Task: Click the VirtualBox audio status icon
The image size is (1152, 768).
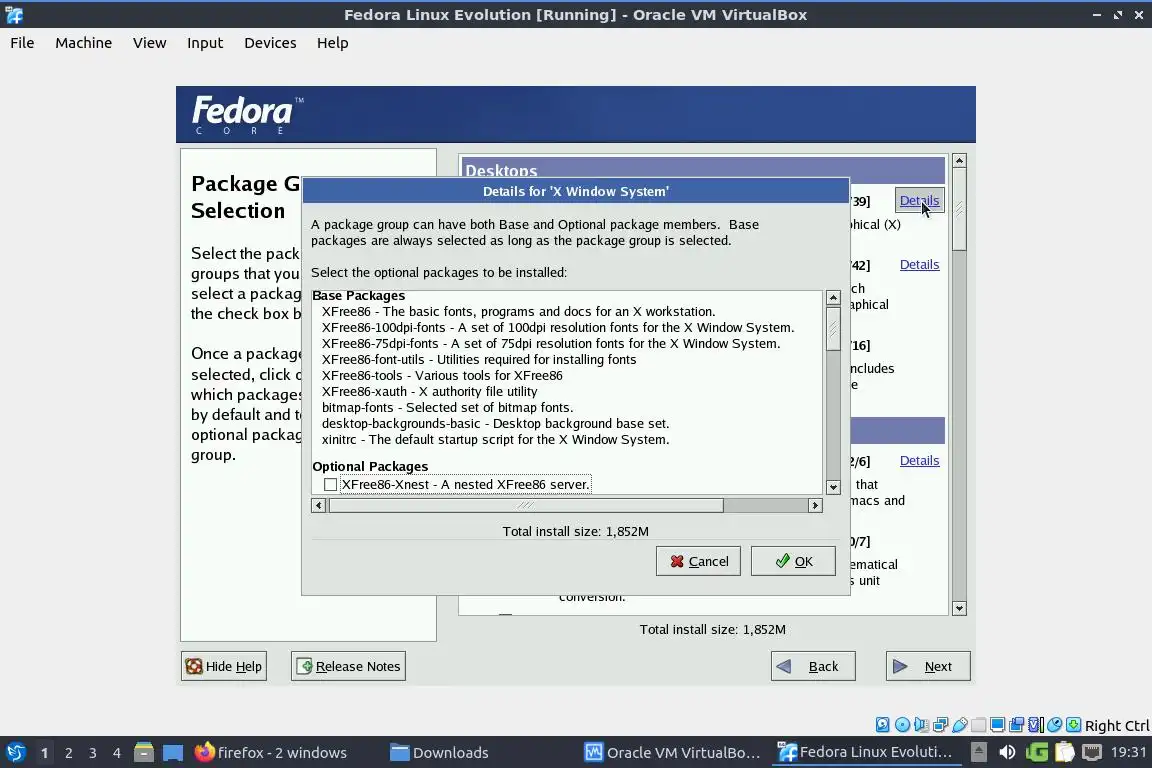Action: (x=921, y=725)
